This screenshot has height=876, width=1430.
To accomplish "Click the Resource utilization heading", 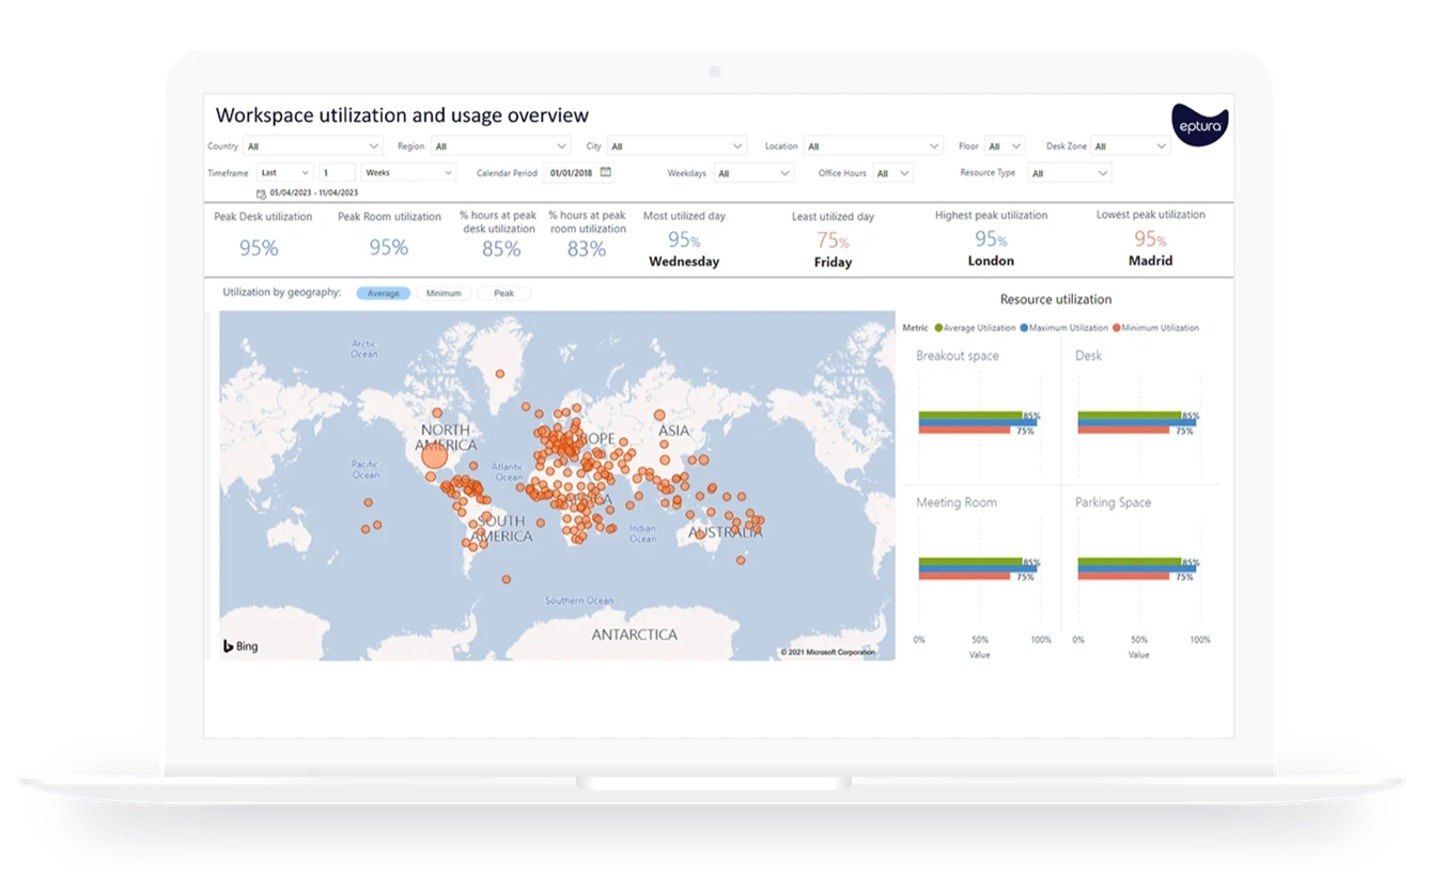I will point(1056,299).
